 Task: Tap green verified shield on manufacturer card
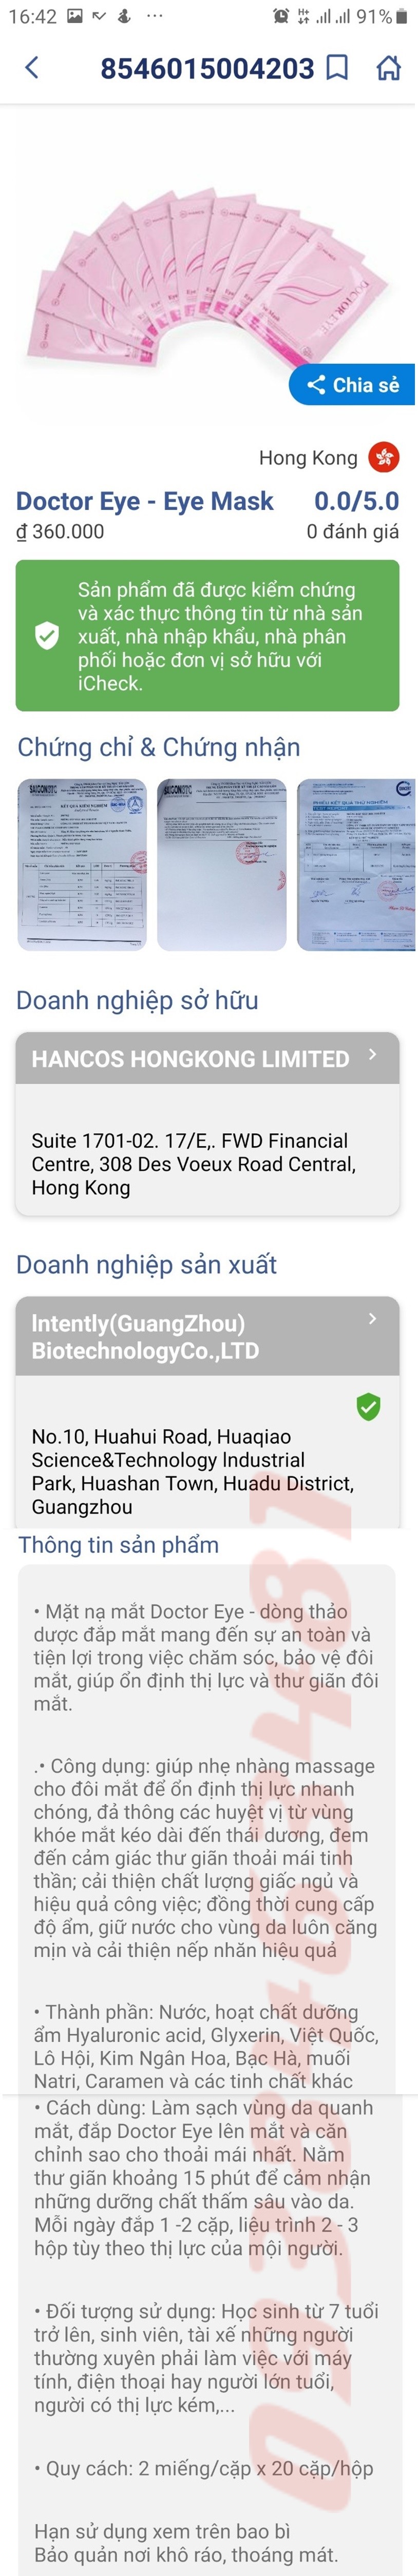(369, 1407)
